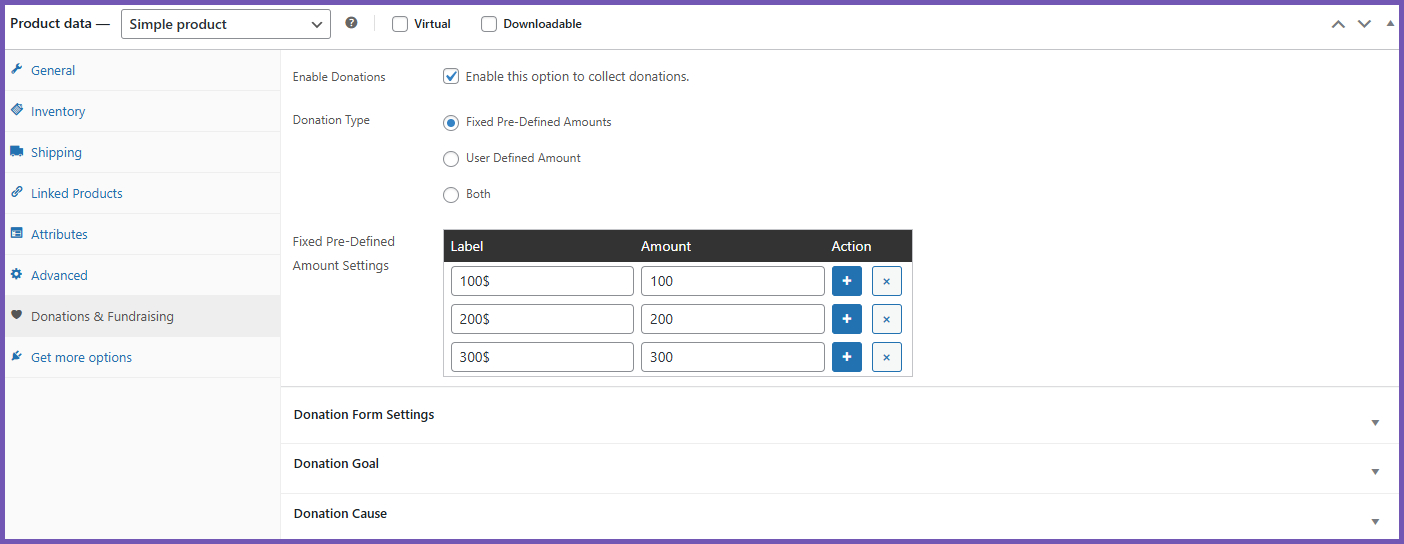Viewport: 1404px width, 544px height.
Task: Collapse Product data panel with triangle toggle
Action: [x=1389, y=23]
